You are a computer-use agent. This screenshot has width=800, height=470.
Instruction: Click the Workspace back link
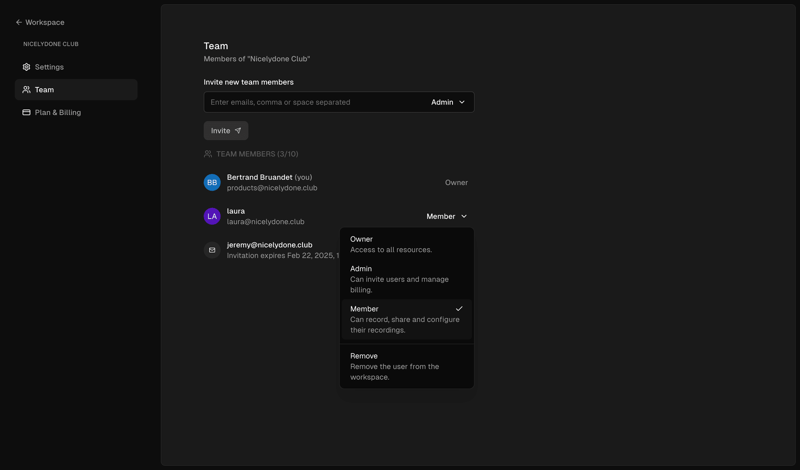click(40, 22)
